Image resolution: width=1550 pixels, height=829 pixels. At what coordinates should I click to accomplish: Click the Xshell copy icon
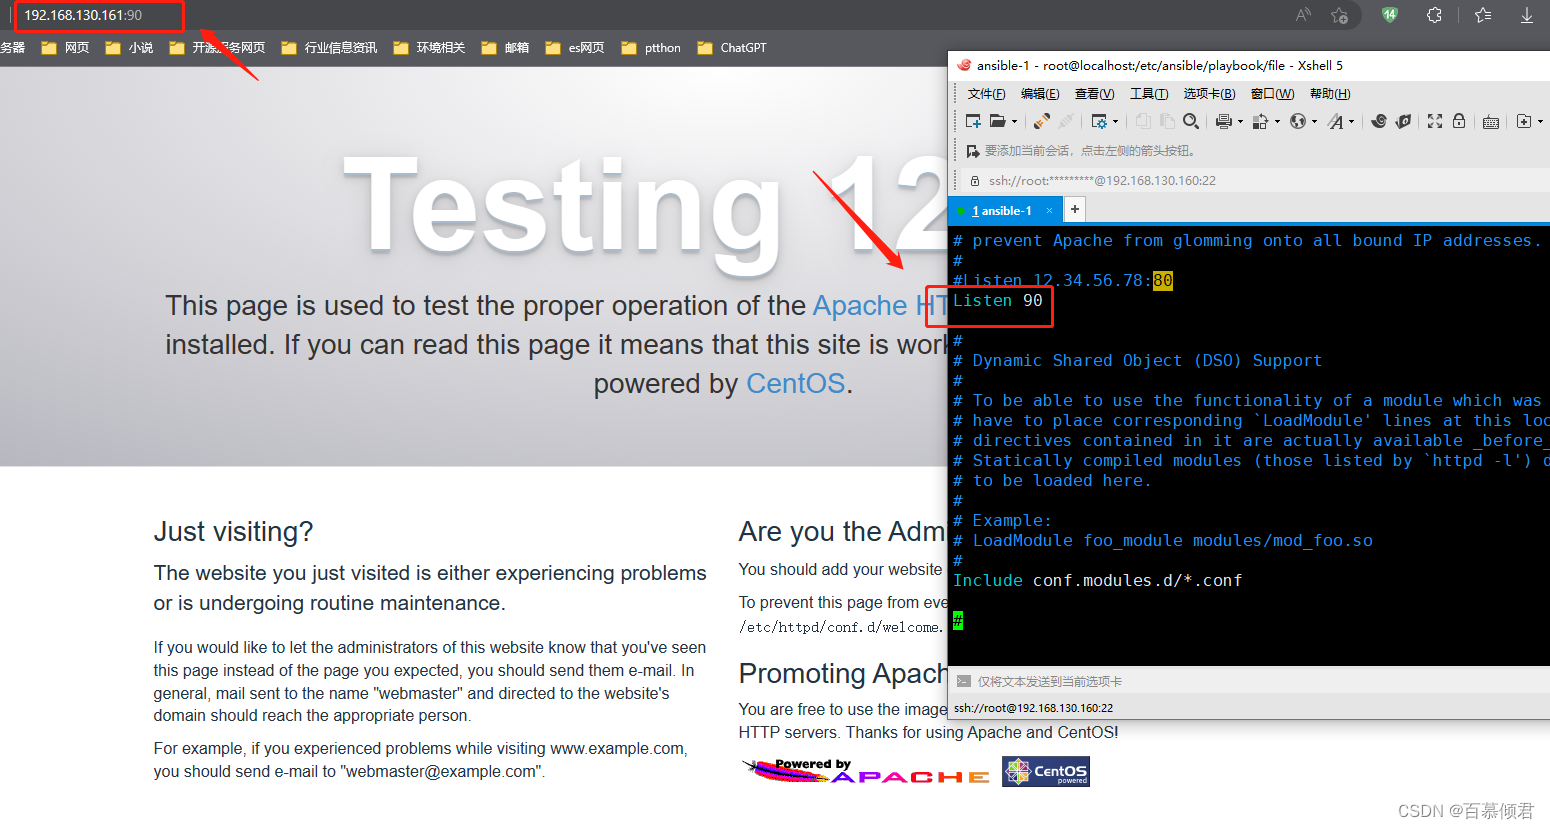1143,121
